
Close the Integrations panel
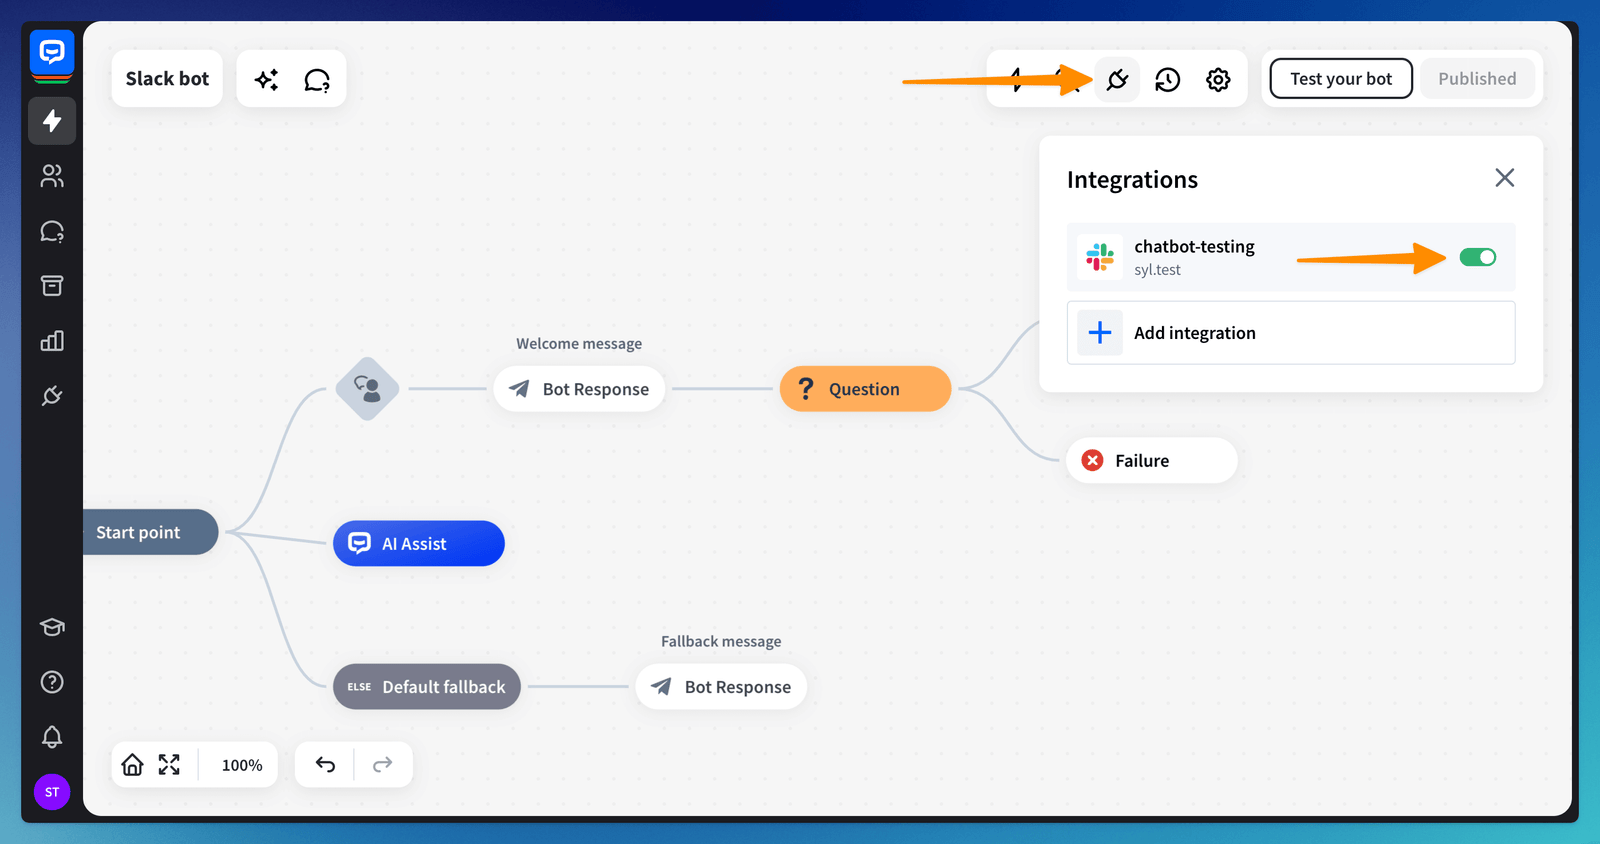click(x=1504, y=178)
